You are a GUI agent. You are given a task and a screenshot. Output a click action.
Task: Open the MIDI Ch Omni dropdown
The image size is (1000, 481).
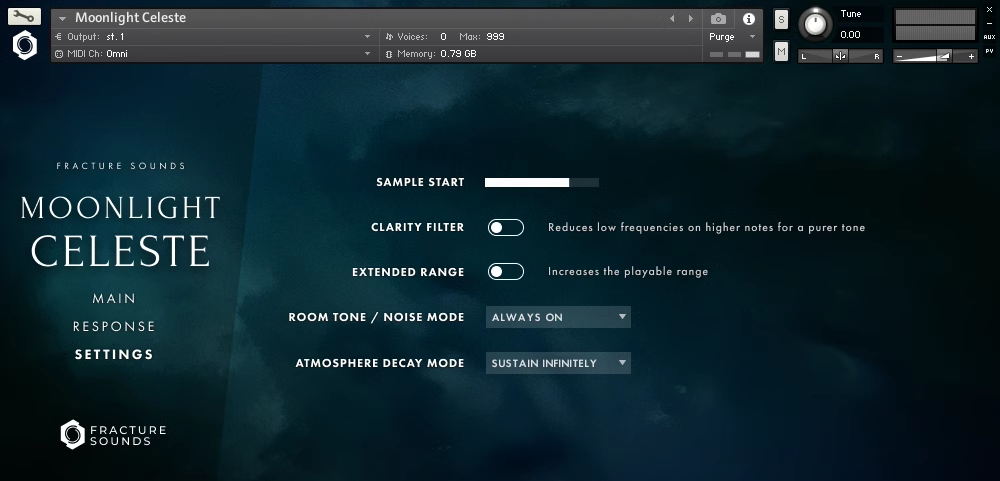(367, 54)
